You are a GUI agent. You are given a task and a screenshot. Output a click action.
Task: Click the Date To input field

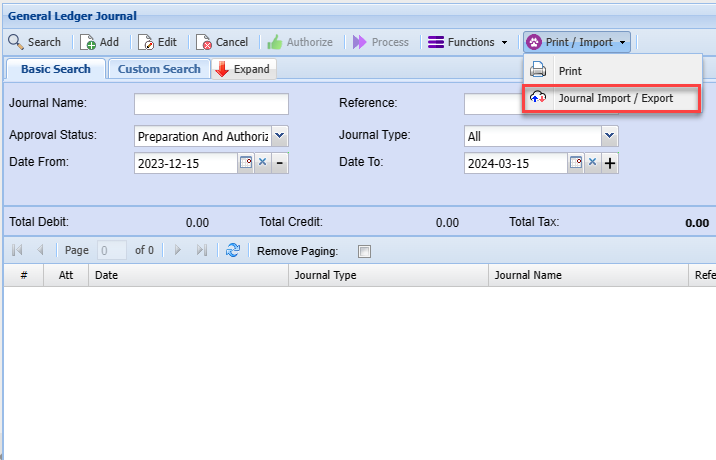pos(516,164)
